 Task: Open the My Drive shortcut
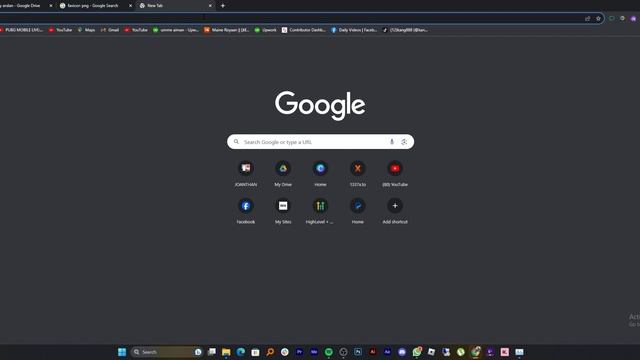(283, 173)
